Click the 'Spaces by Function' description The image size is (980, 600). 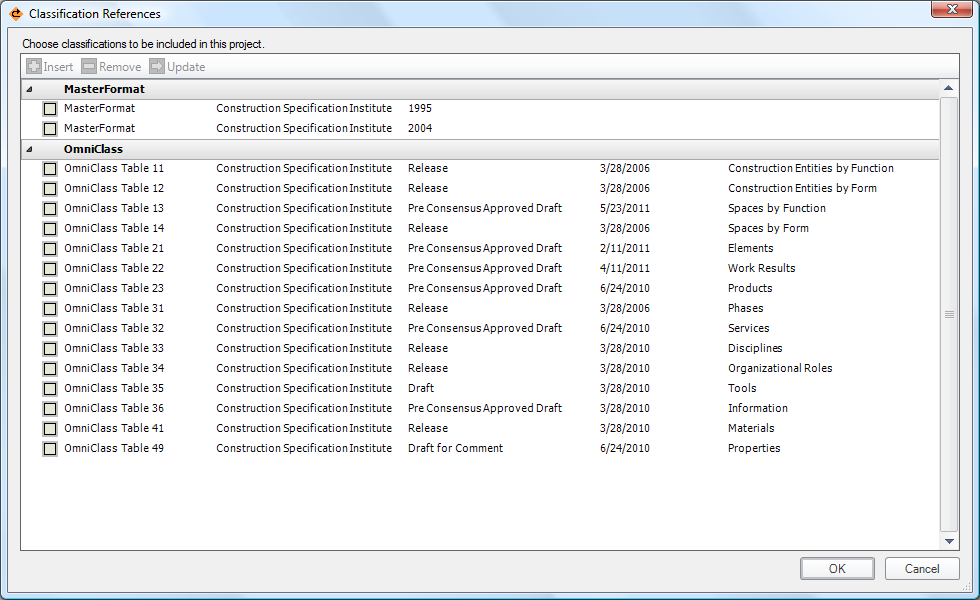pyautogui.click(x=776, y=209)
